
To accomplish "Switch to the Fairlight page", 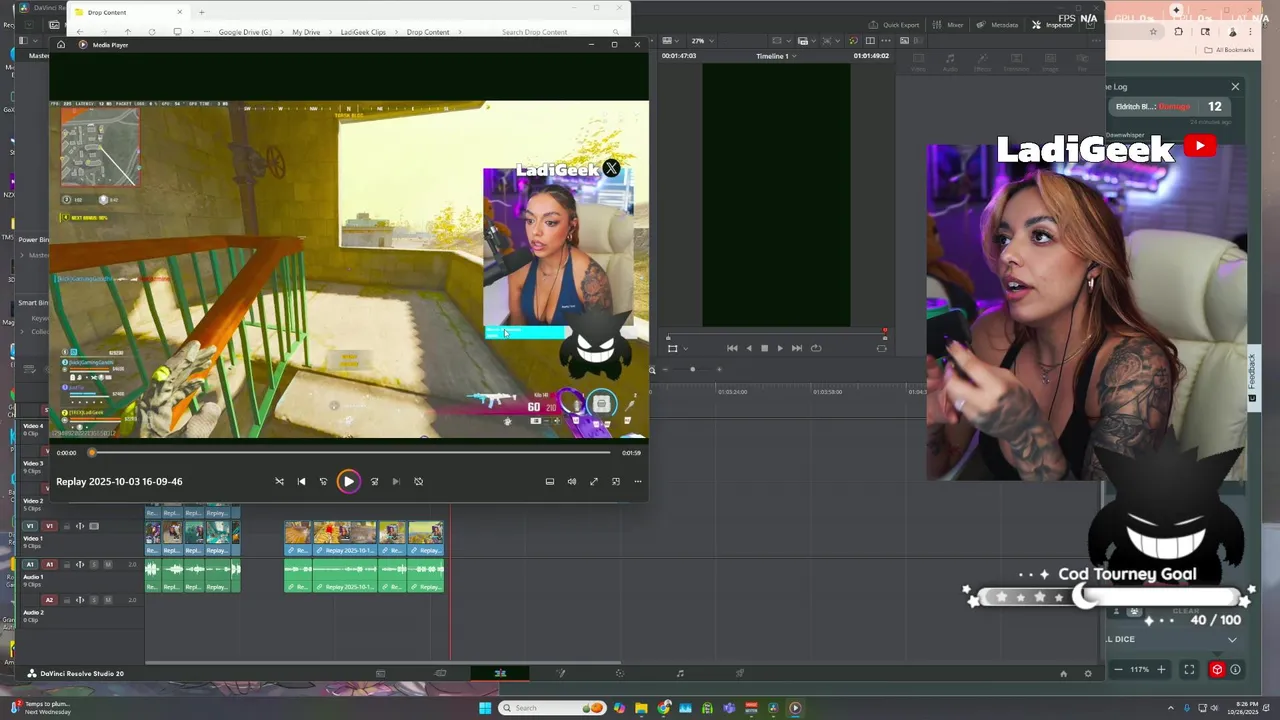I will (x=680, y=673).
